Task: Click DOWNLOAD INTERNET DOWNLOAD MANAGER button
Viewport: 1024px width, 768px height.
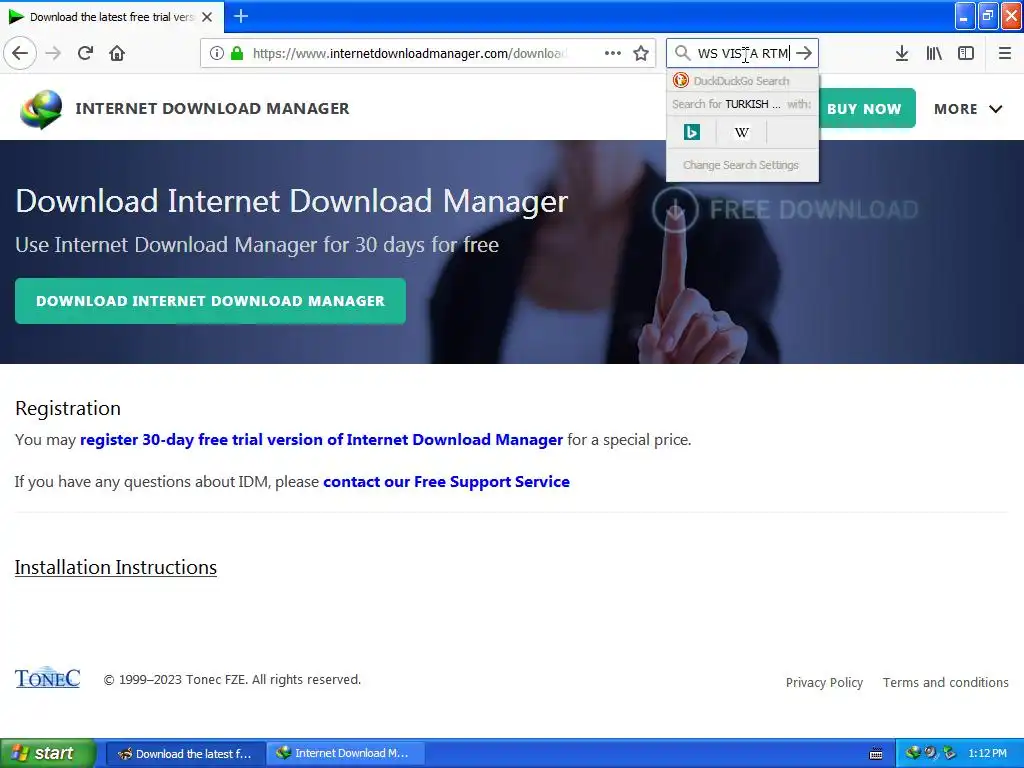Action: (210, 301)
